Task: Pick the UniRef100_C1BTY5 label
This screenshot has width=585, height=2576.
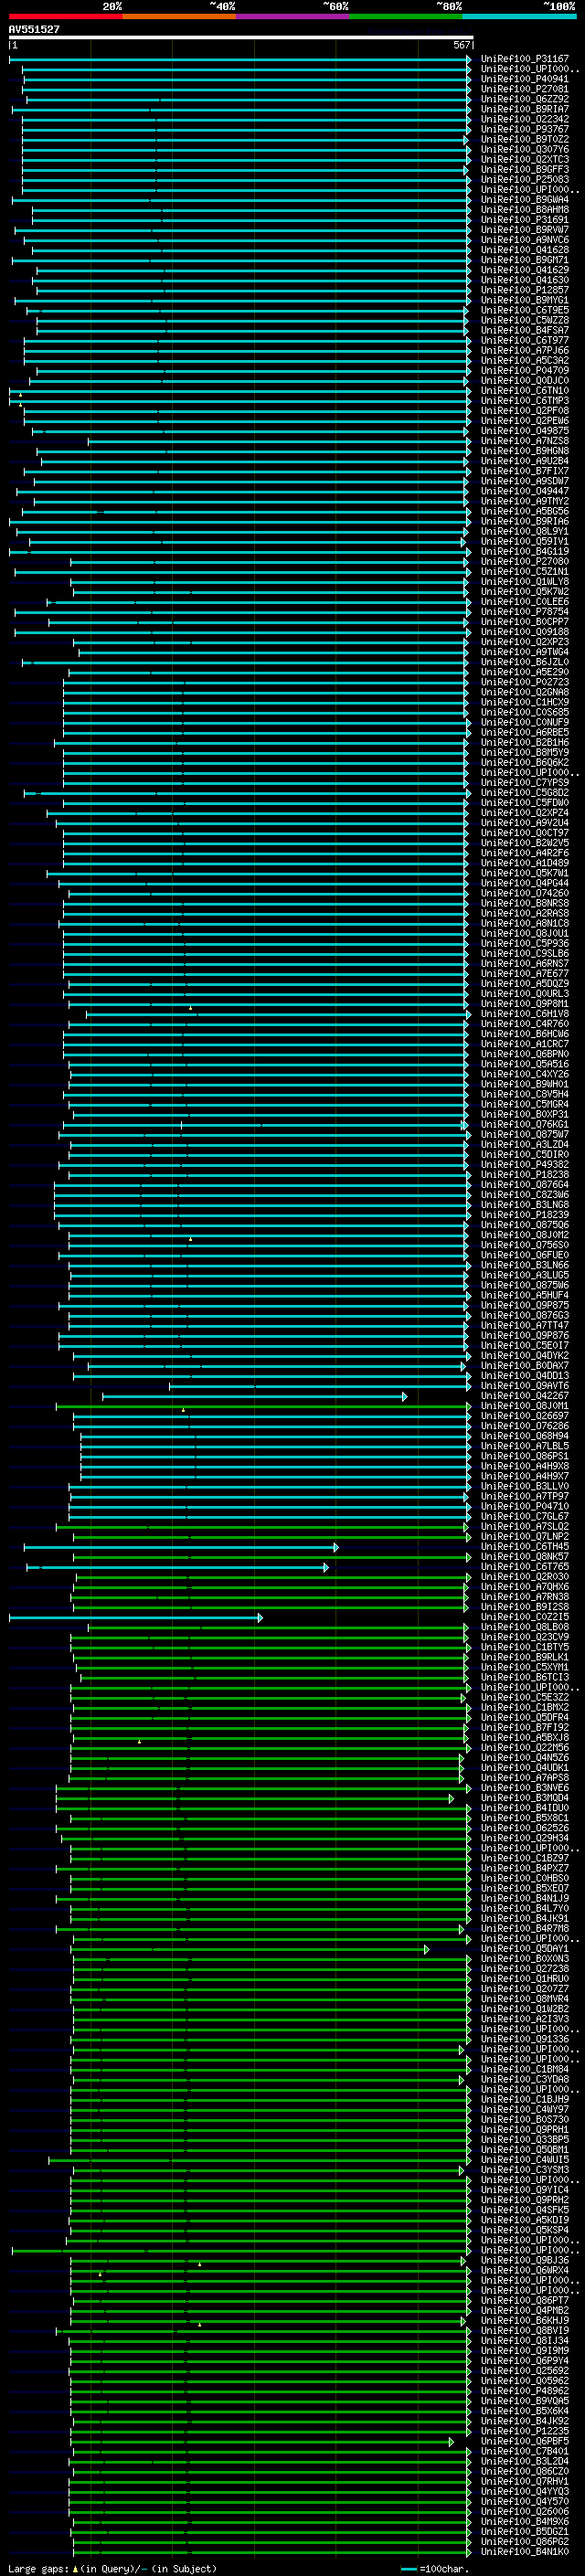Action: point(525,1647)
